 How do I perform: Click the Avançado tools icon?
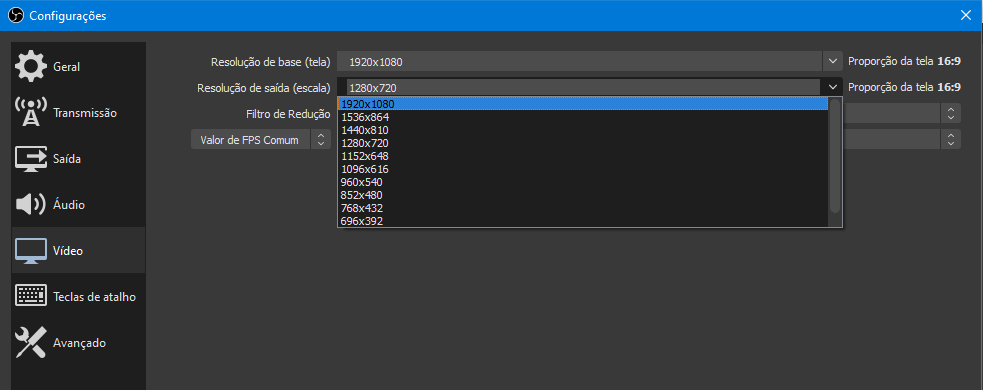30,342
